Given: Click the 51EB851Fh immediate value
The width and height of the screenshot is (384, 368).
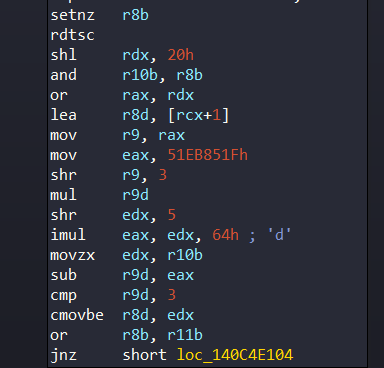Looking at the screenshot, I should coord(208,155).
